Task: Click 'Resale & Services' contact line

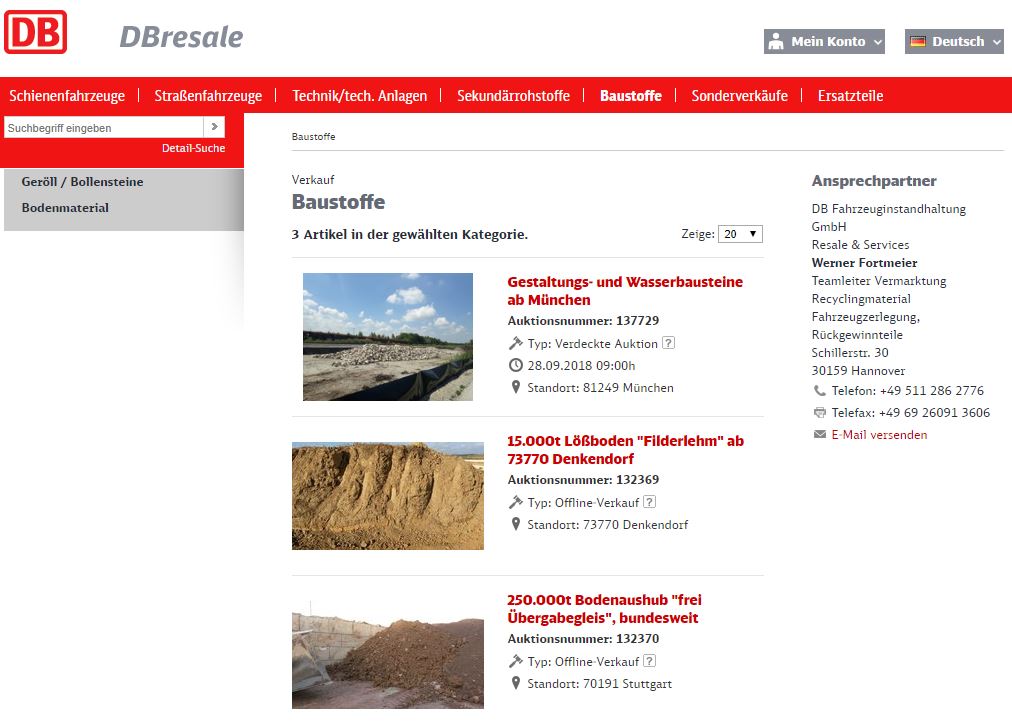Action: (860, 245)
